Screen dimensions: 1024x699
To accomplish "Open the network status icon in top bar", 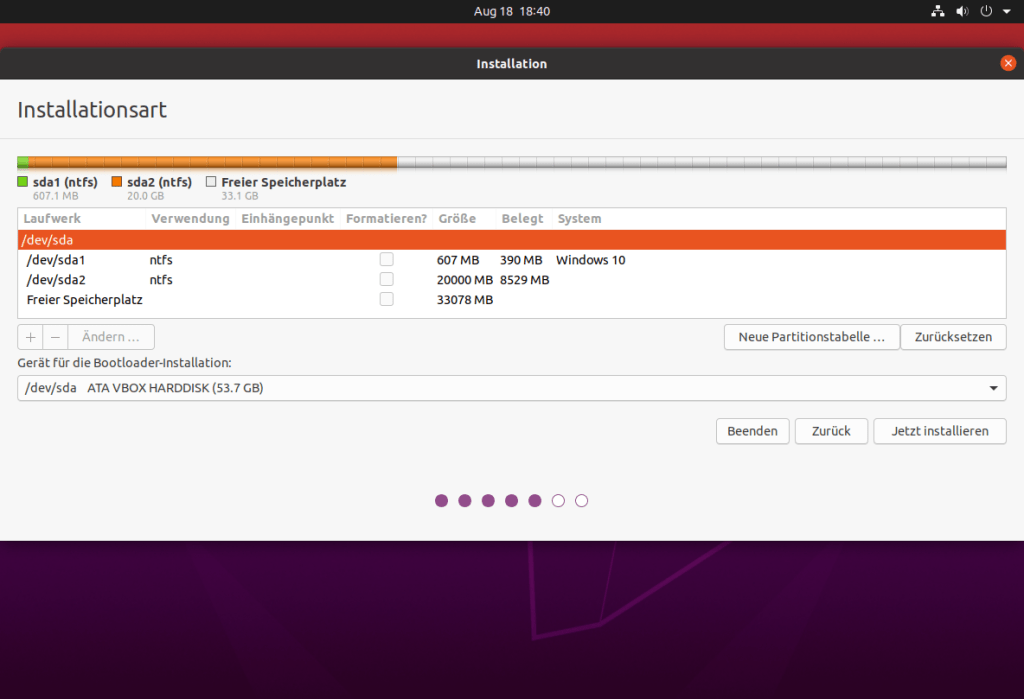I will pyautogui.click(x=937, y=11).
